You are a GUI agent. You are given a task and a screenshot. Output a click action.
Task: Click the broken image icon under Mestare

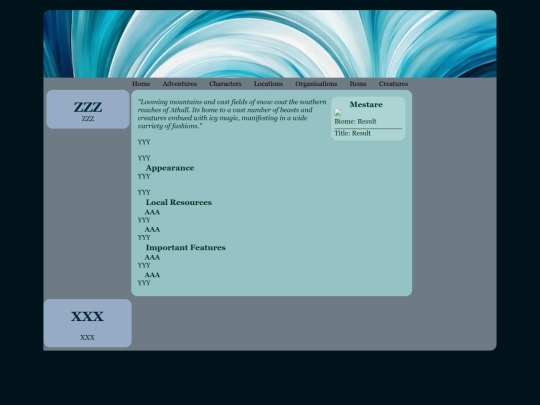(338, 113)
